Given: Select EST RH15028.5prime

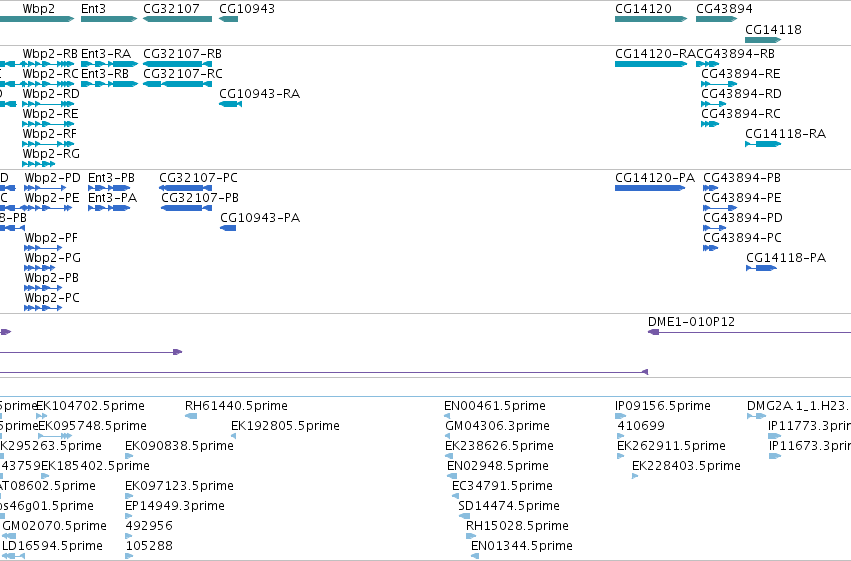Looking at the screenshot, I should pyautogui.click(x=470, y=536).
